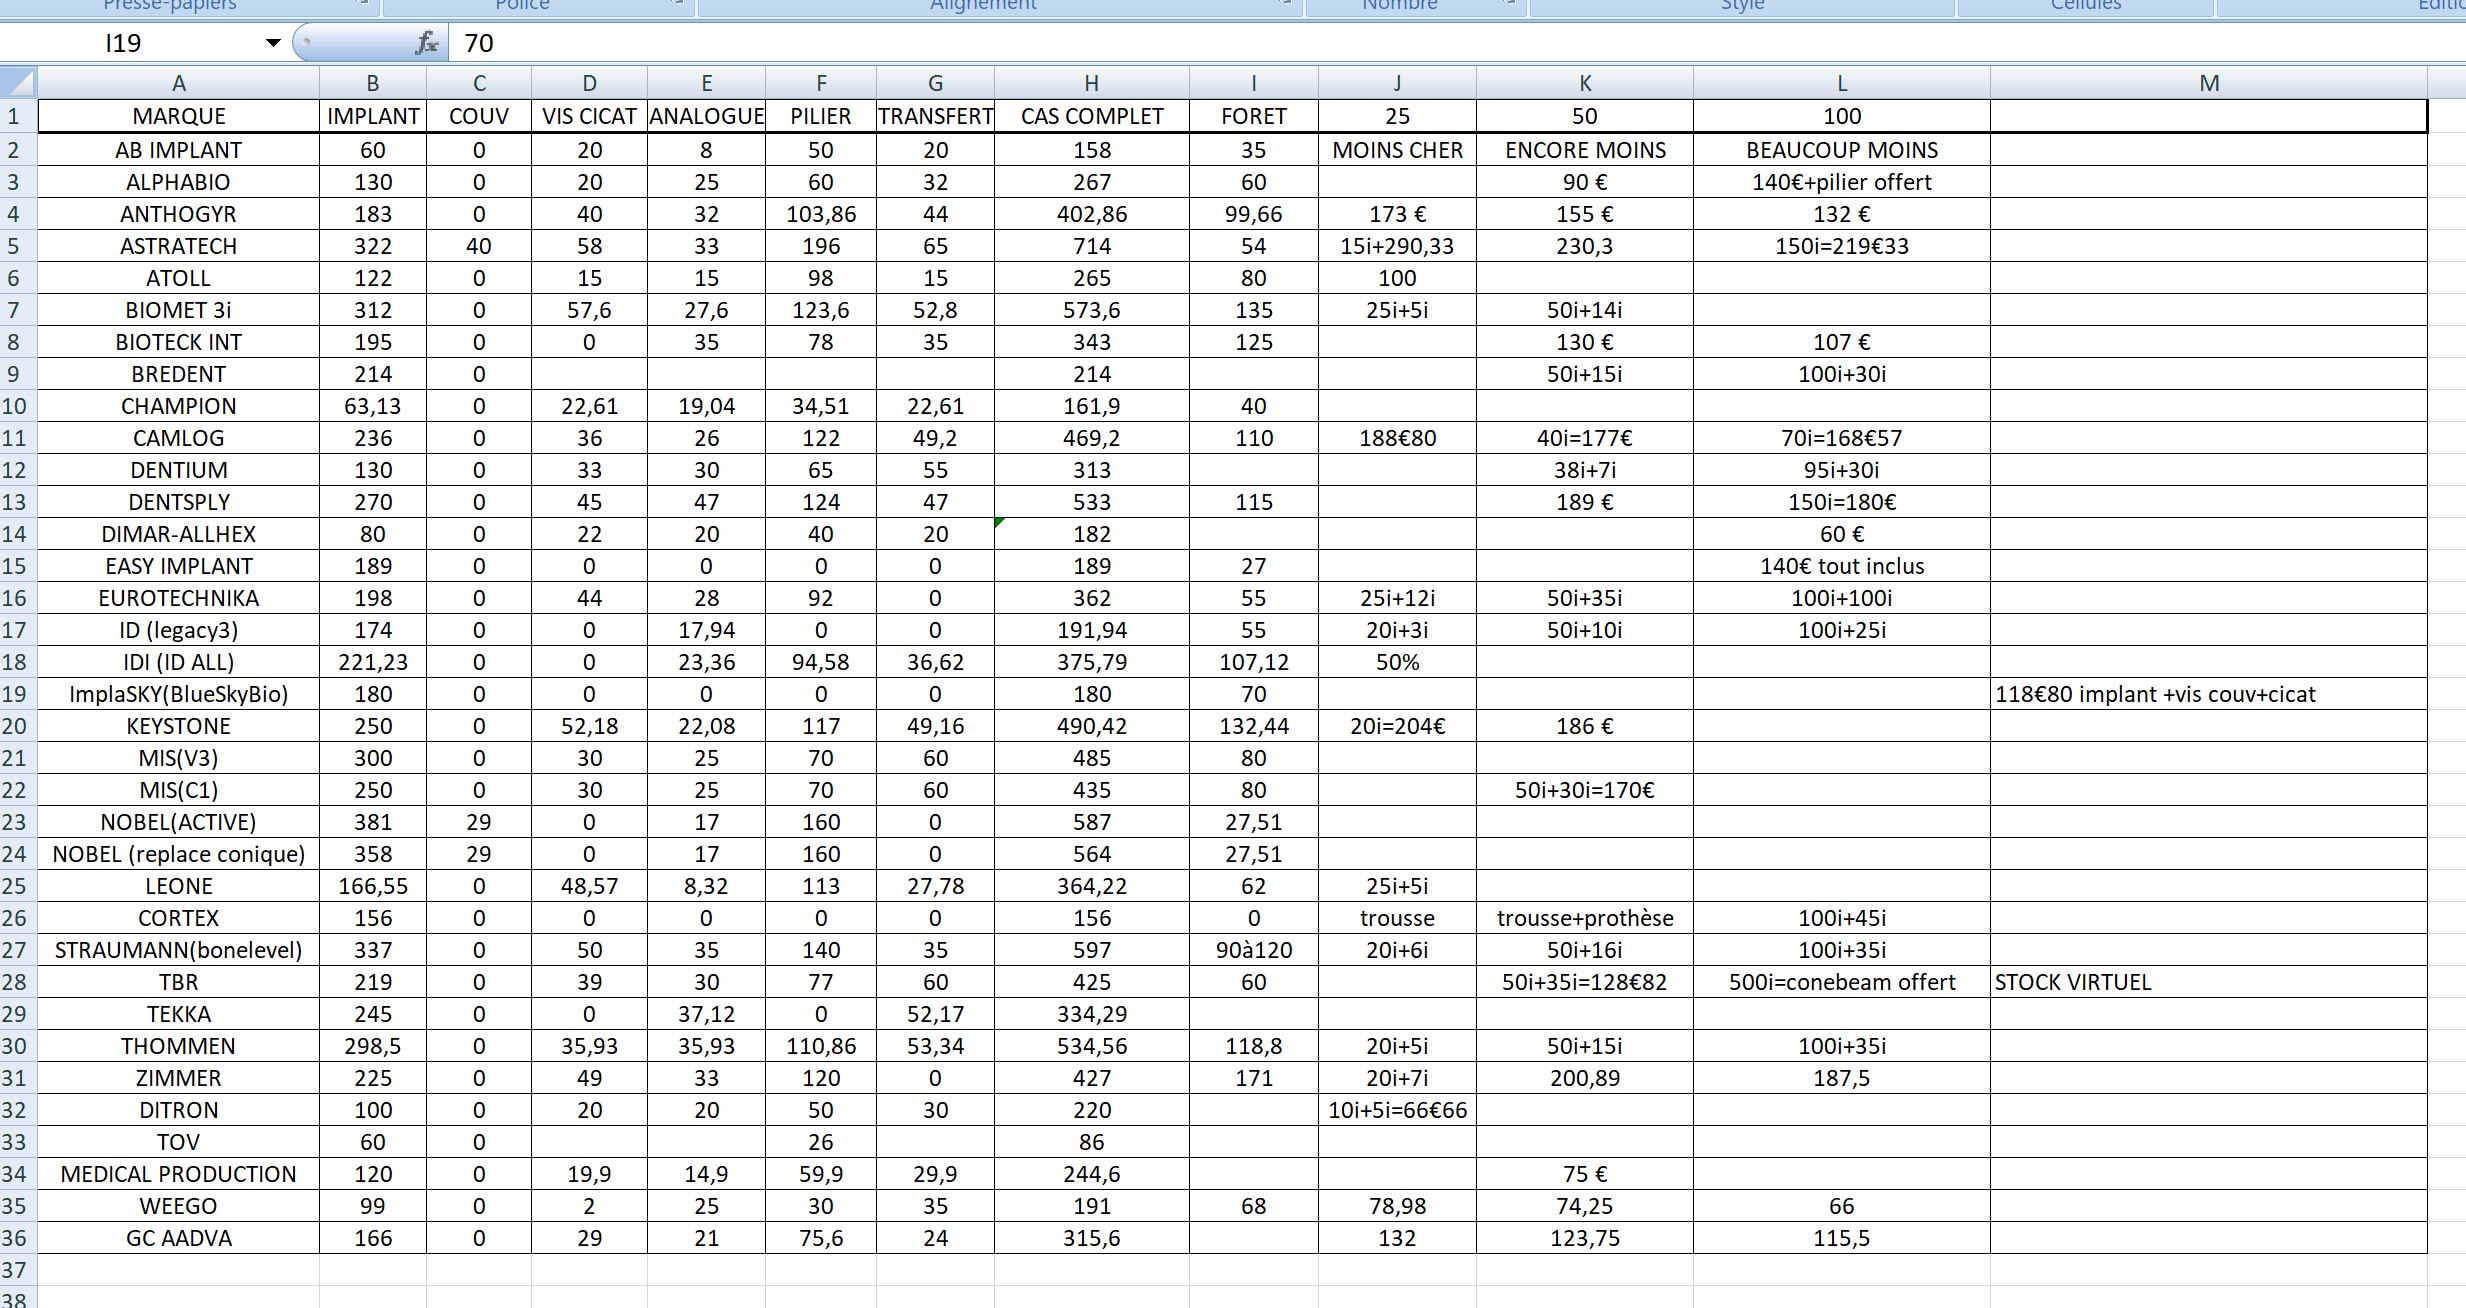Select column A header
The height and width of the screenshot is (1308, 2466).
pos(178,83)
